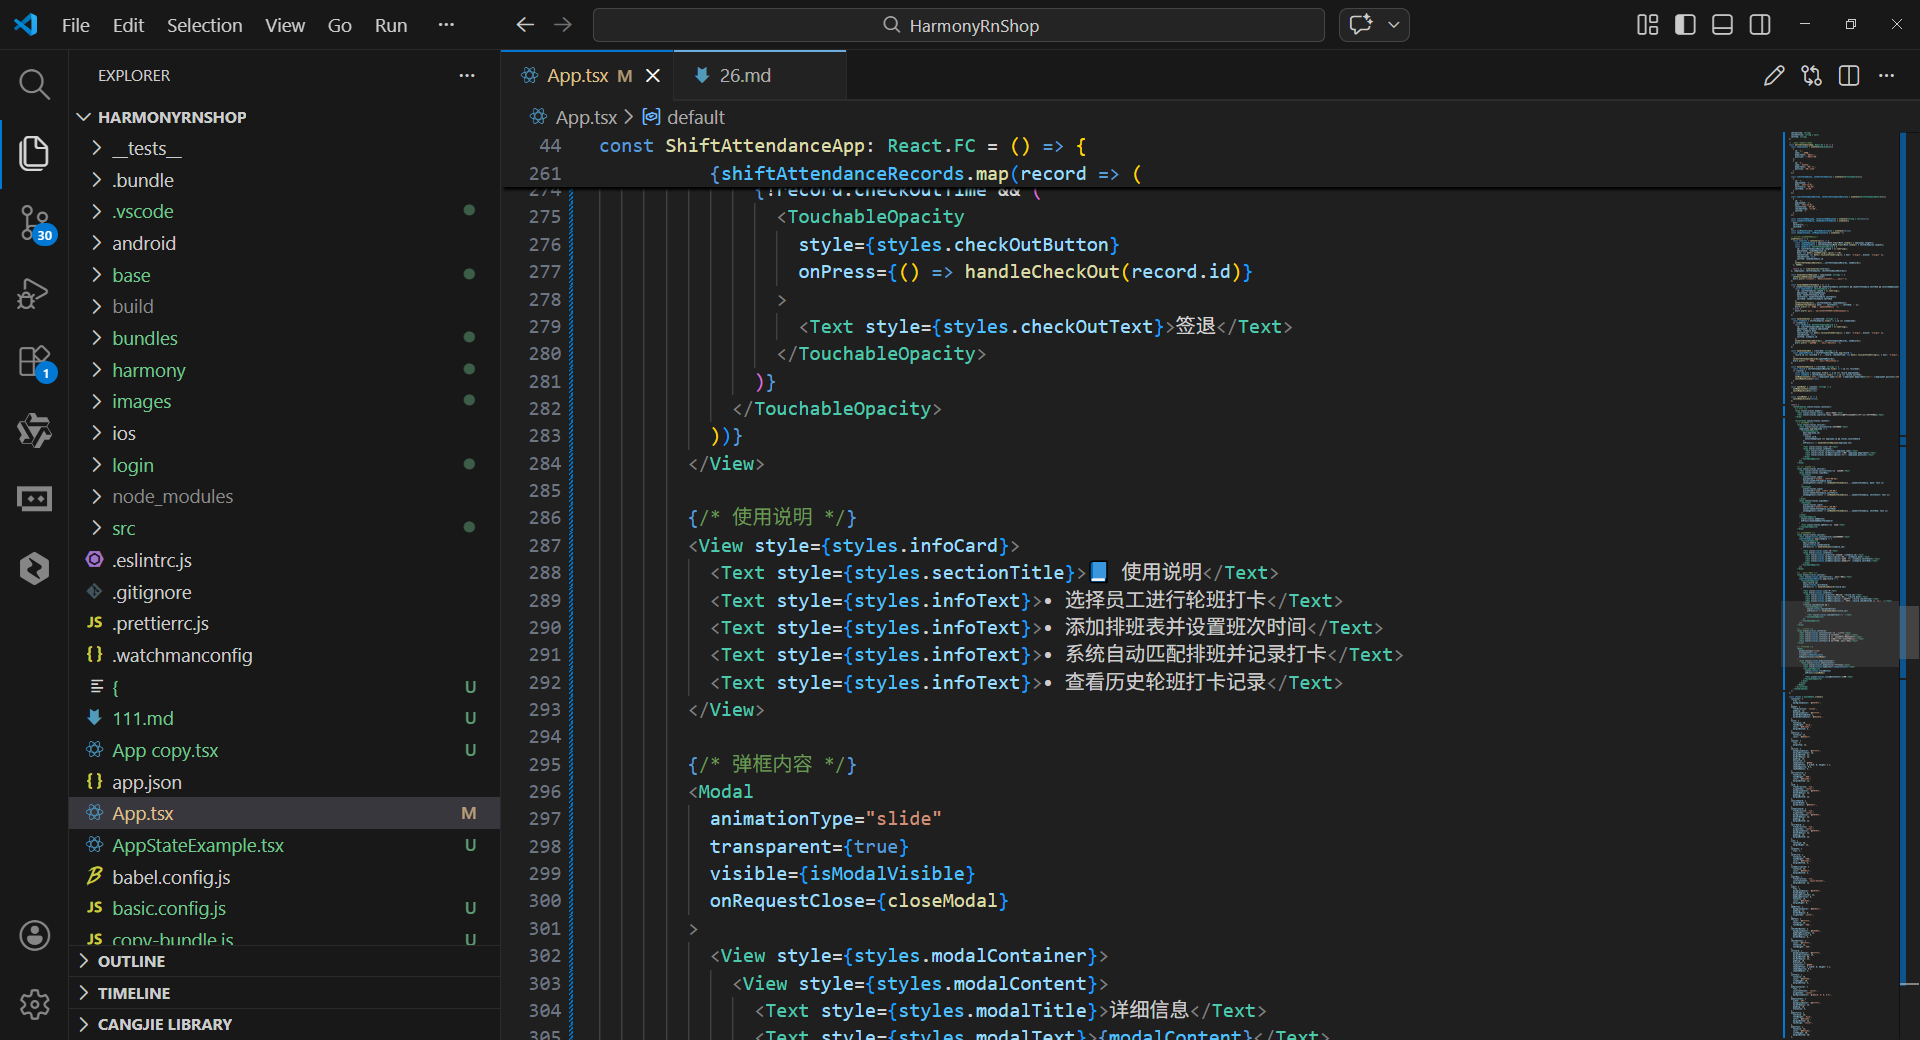Open the Go menu
The width and height of the screenshot is (1920, 1040).
pos(340,25)
